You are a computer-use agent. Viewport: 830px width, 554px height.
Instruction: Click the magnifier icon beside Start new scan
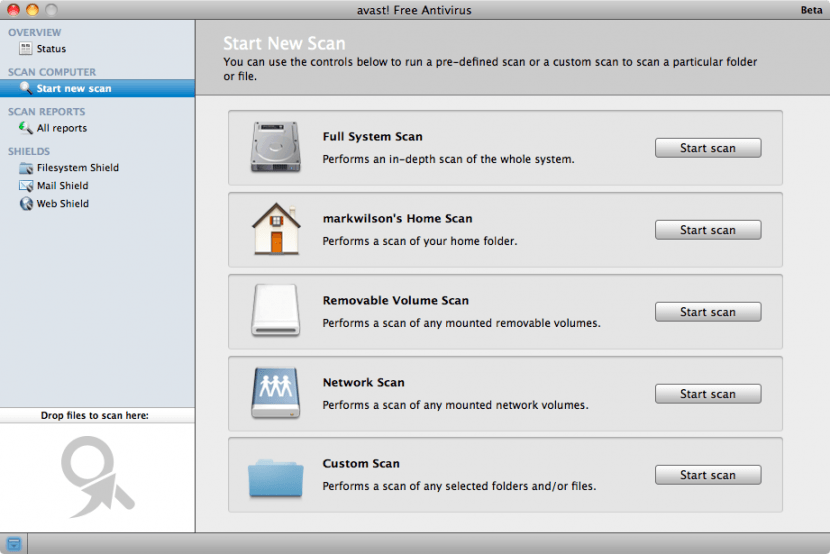click(x=25, y=88)
